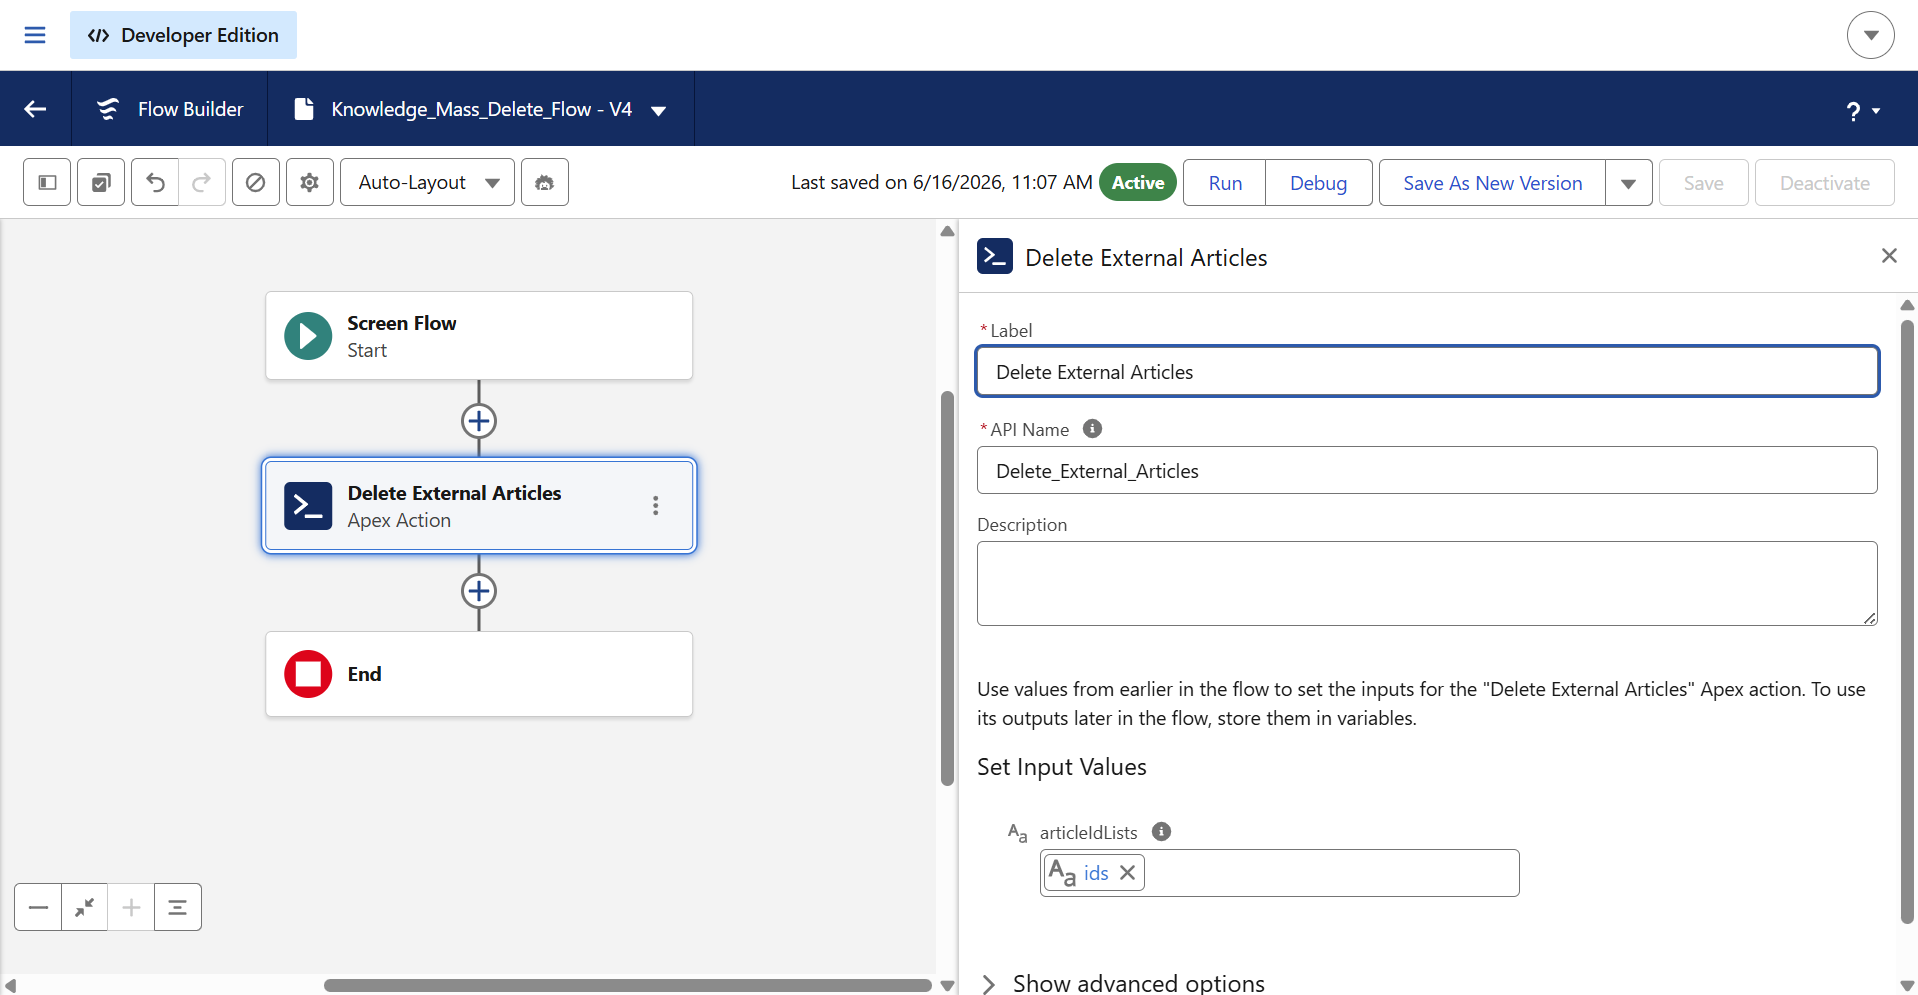
Task: Click the toolbar icon after Auto-Layout
Action: point(545,182)
